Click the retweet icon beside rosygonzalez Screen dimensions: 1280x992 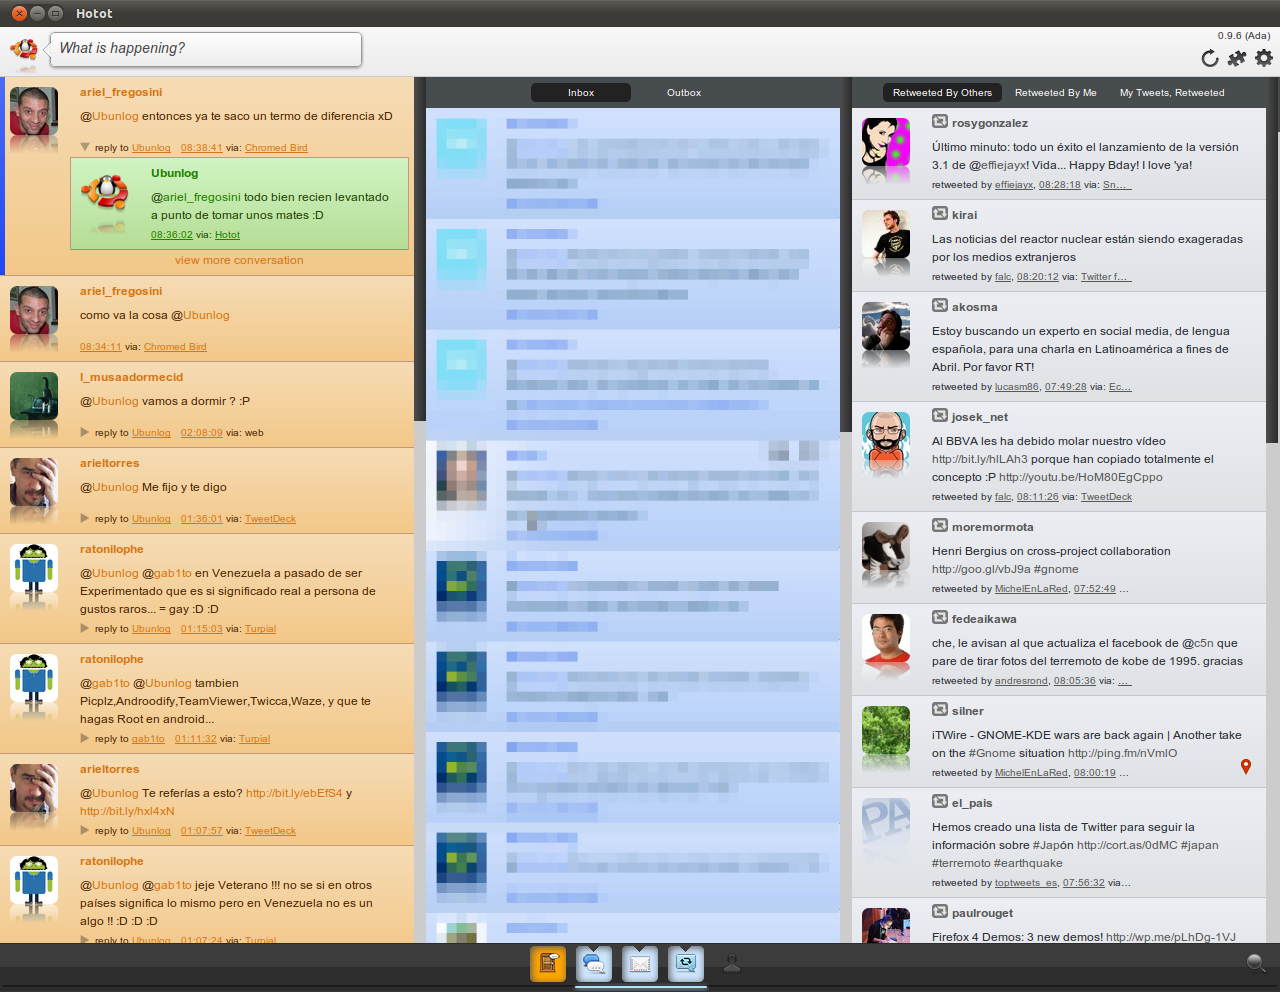(x=940, y=122)
